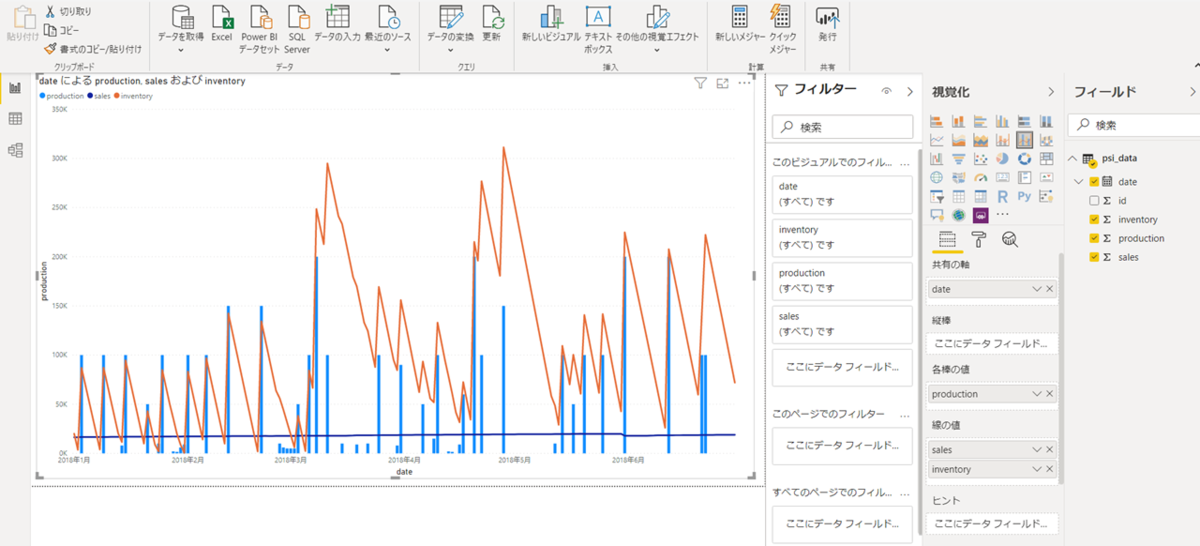Enter Focus mode on the chart
Image resolution: width=1200 pixels, height=546 pixels.
722,84
